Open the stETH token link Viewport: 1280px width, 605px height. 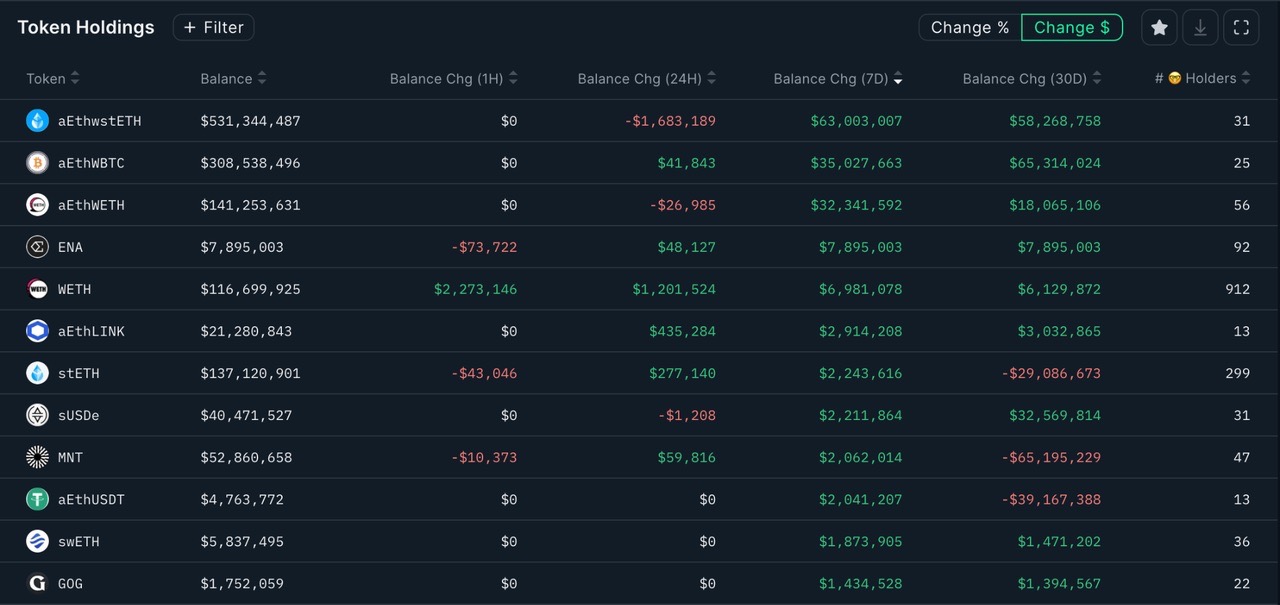click(78, 373)
